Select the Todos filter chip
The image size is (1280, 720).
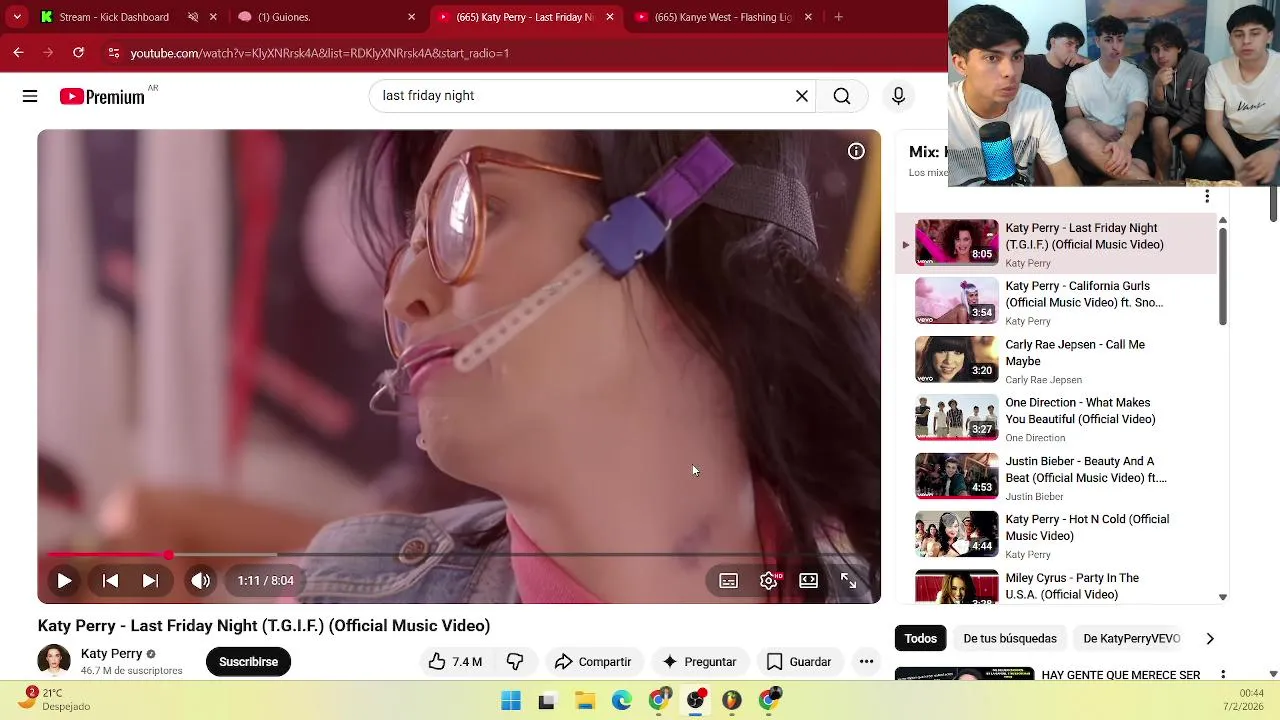[x=921, y=638]
